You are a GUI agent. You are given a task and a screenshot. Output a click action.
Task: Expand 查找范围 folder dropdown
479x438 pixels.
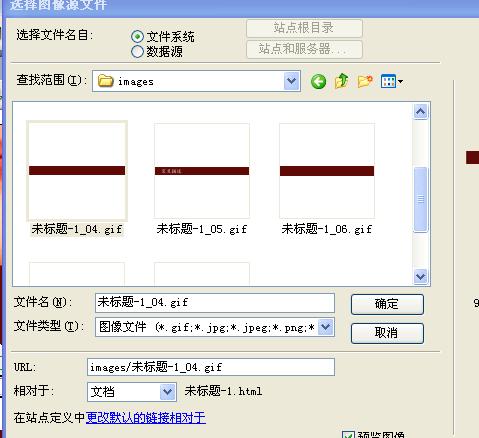[x=292, y=81]
